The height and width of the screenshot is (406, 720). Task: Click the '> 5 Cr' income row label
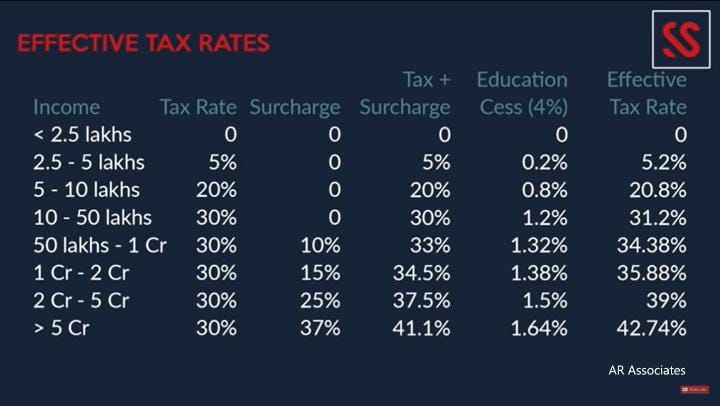click(x=64, y=327)
